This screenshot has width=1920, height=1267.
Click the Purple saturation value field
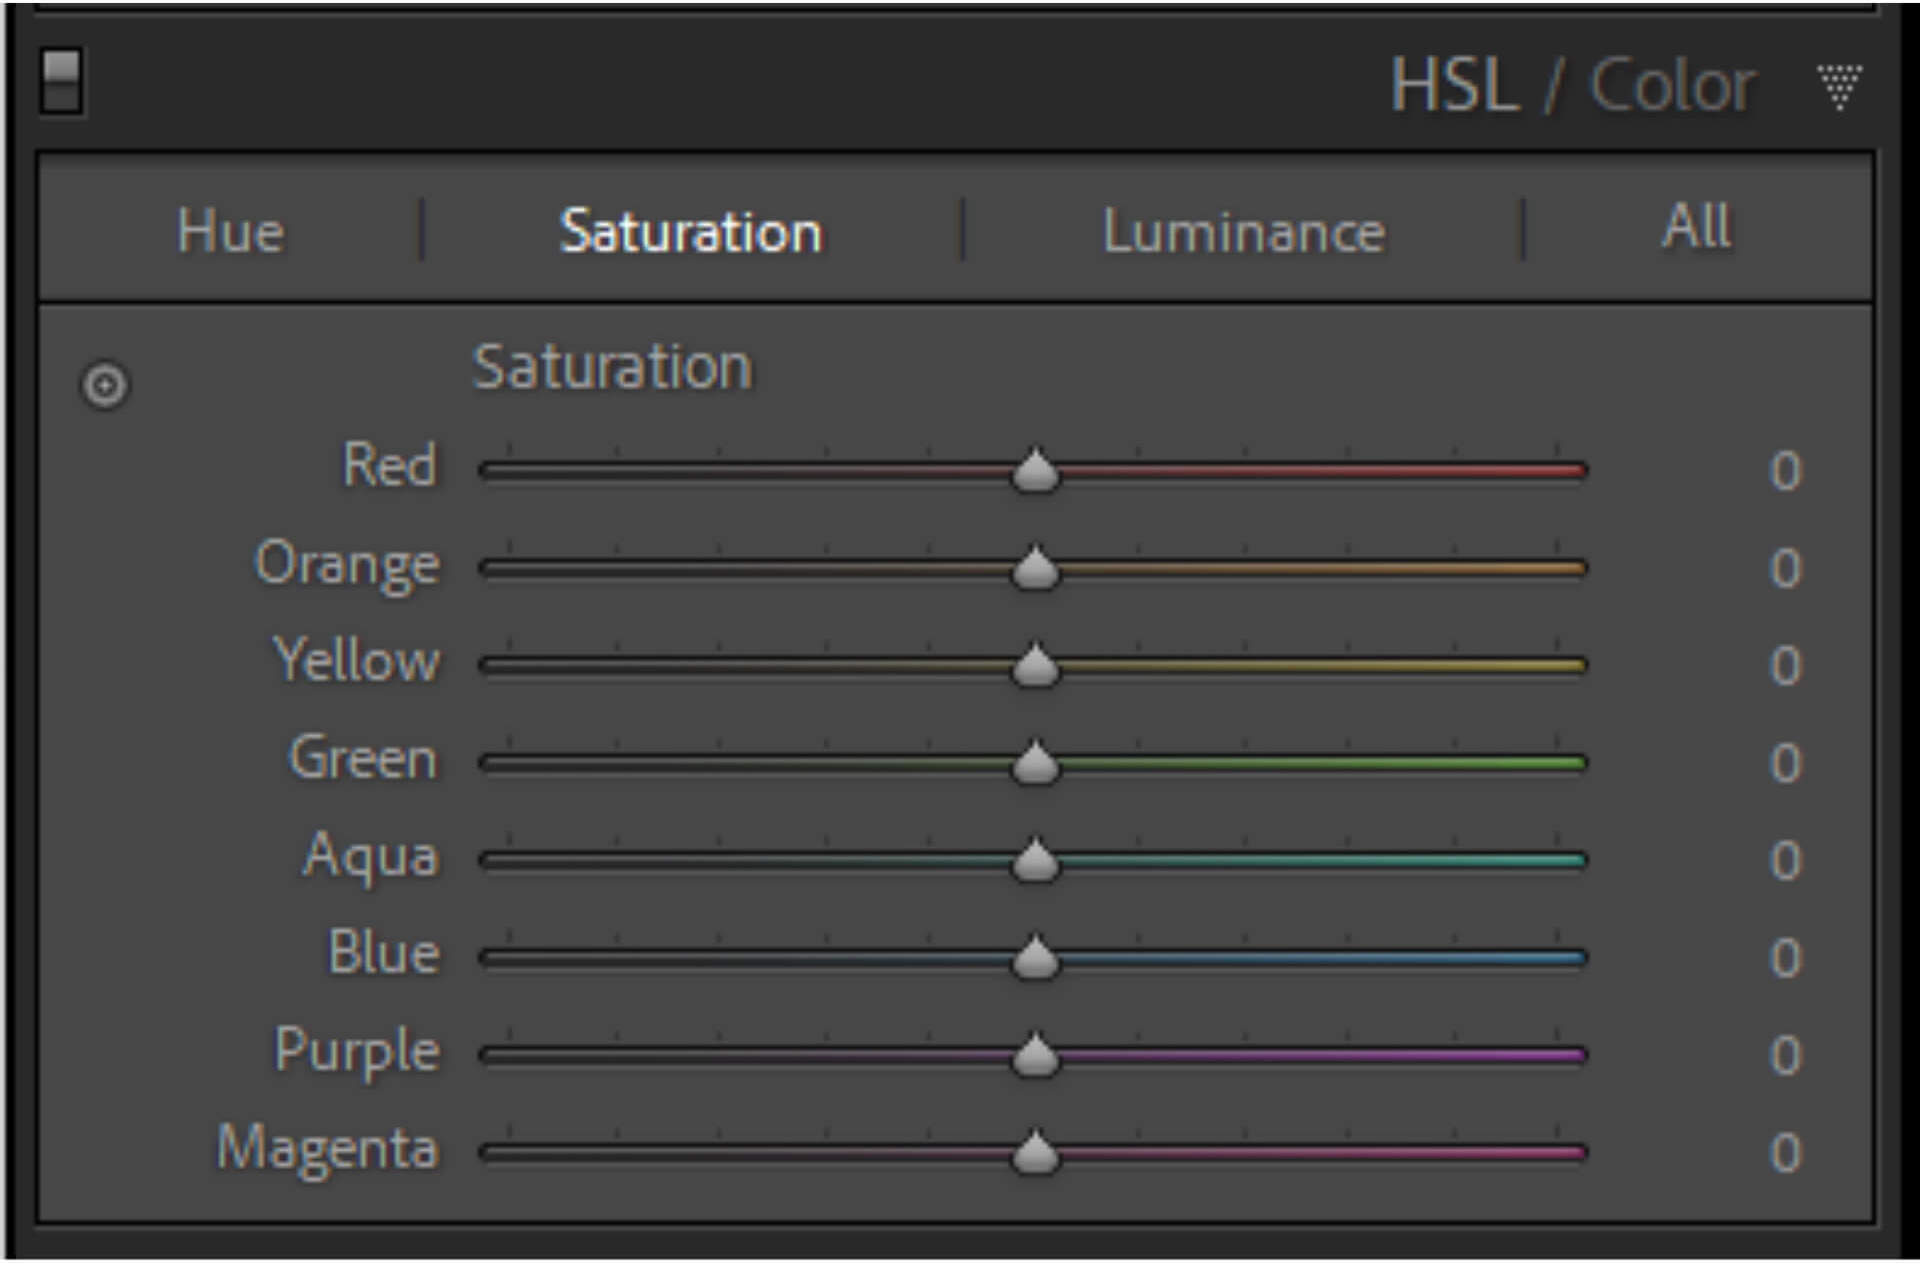click(1785, 1054)
